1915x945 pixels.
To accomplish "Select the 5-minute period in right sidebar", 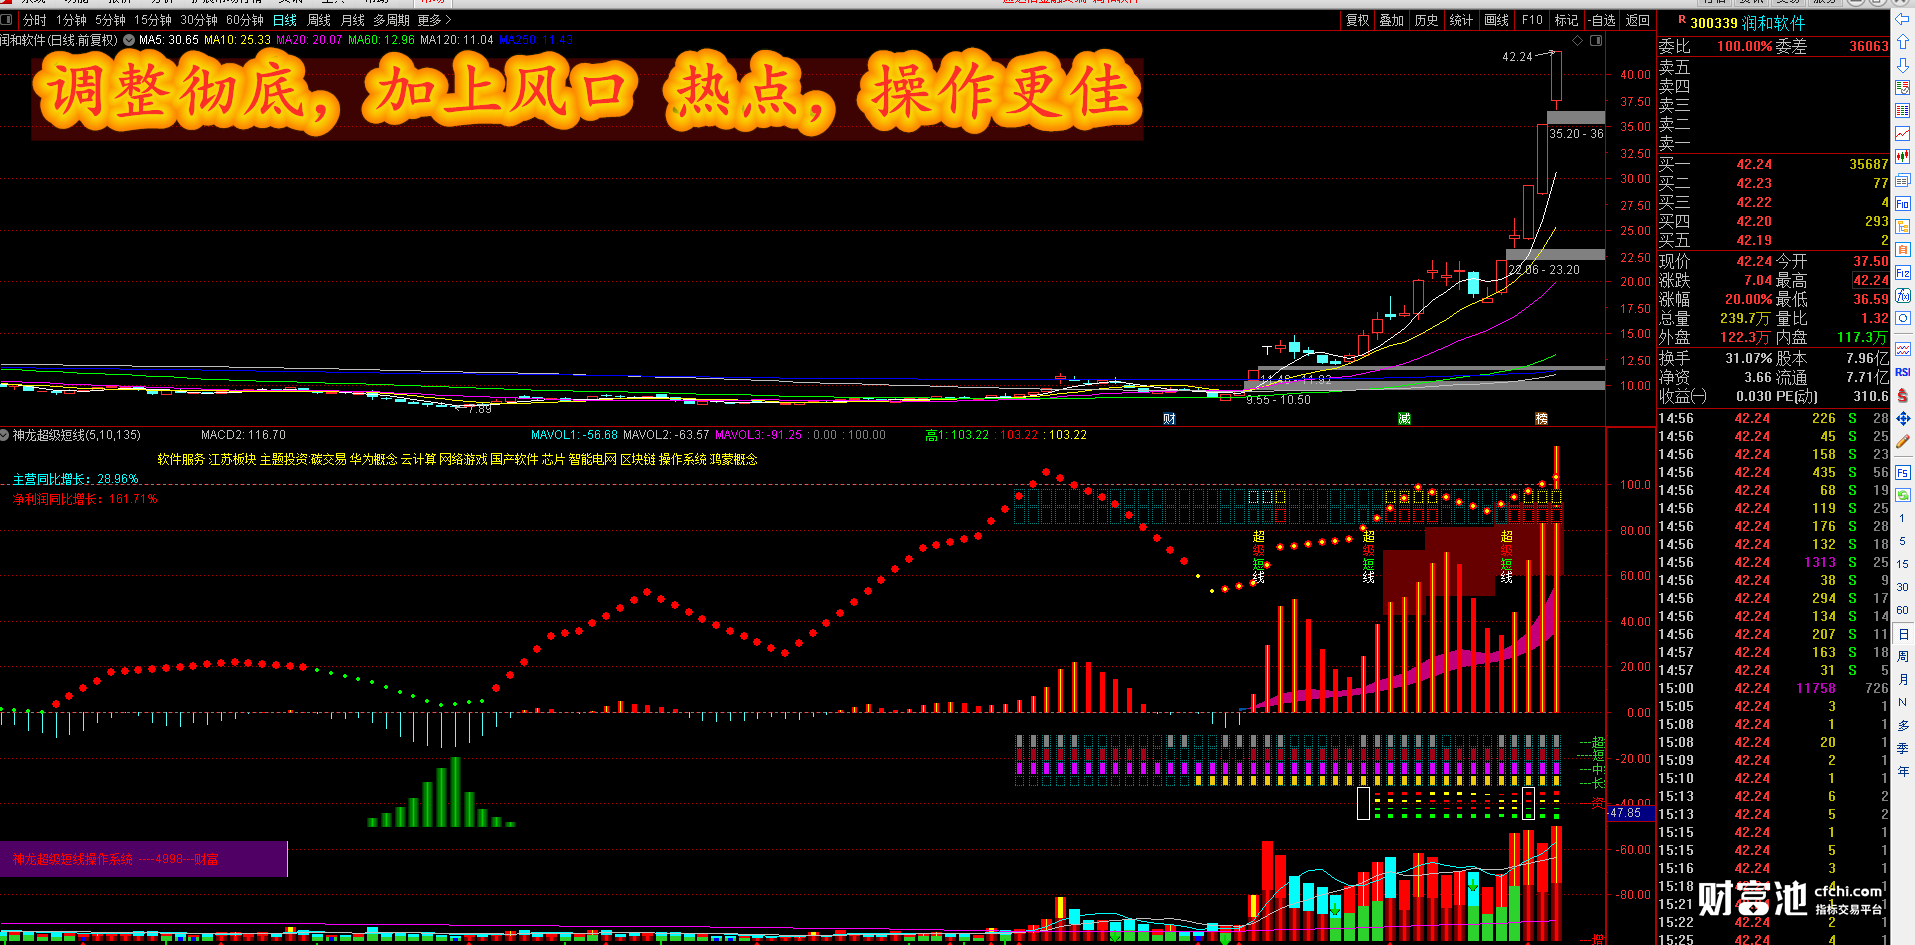I will click(x=1902, y=541).
